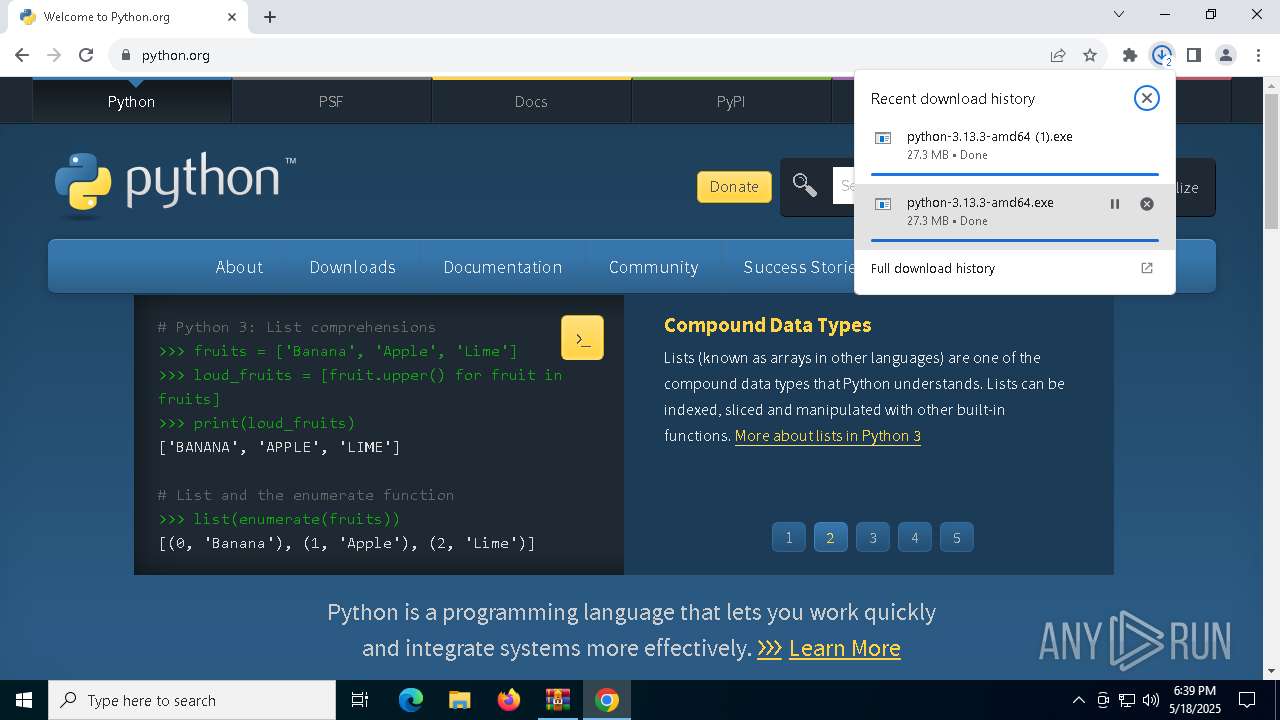Viewport: 1280px width, 720px height.
Task: Open the Extensions puzzle icon
Action: (1130, 55)
